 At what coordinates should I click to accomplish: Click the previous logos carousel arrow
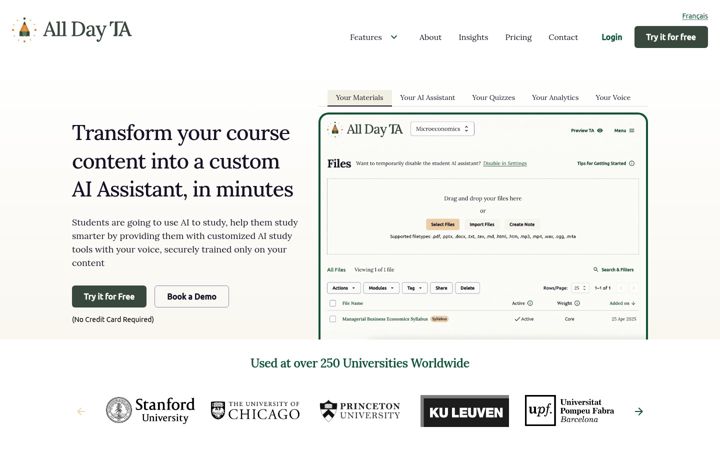pos(81,411)
